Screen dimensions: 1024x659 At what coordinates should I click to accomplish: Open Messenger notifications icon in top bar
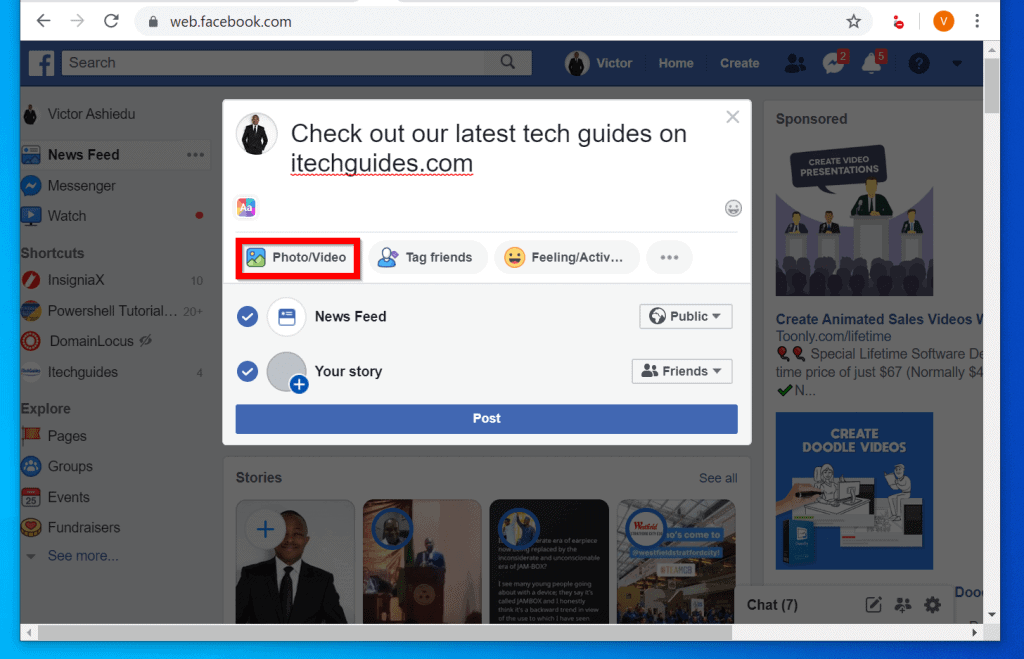point(833,63)
